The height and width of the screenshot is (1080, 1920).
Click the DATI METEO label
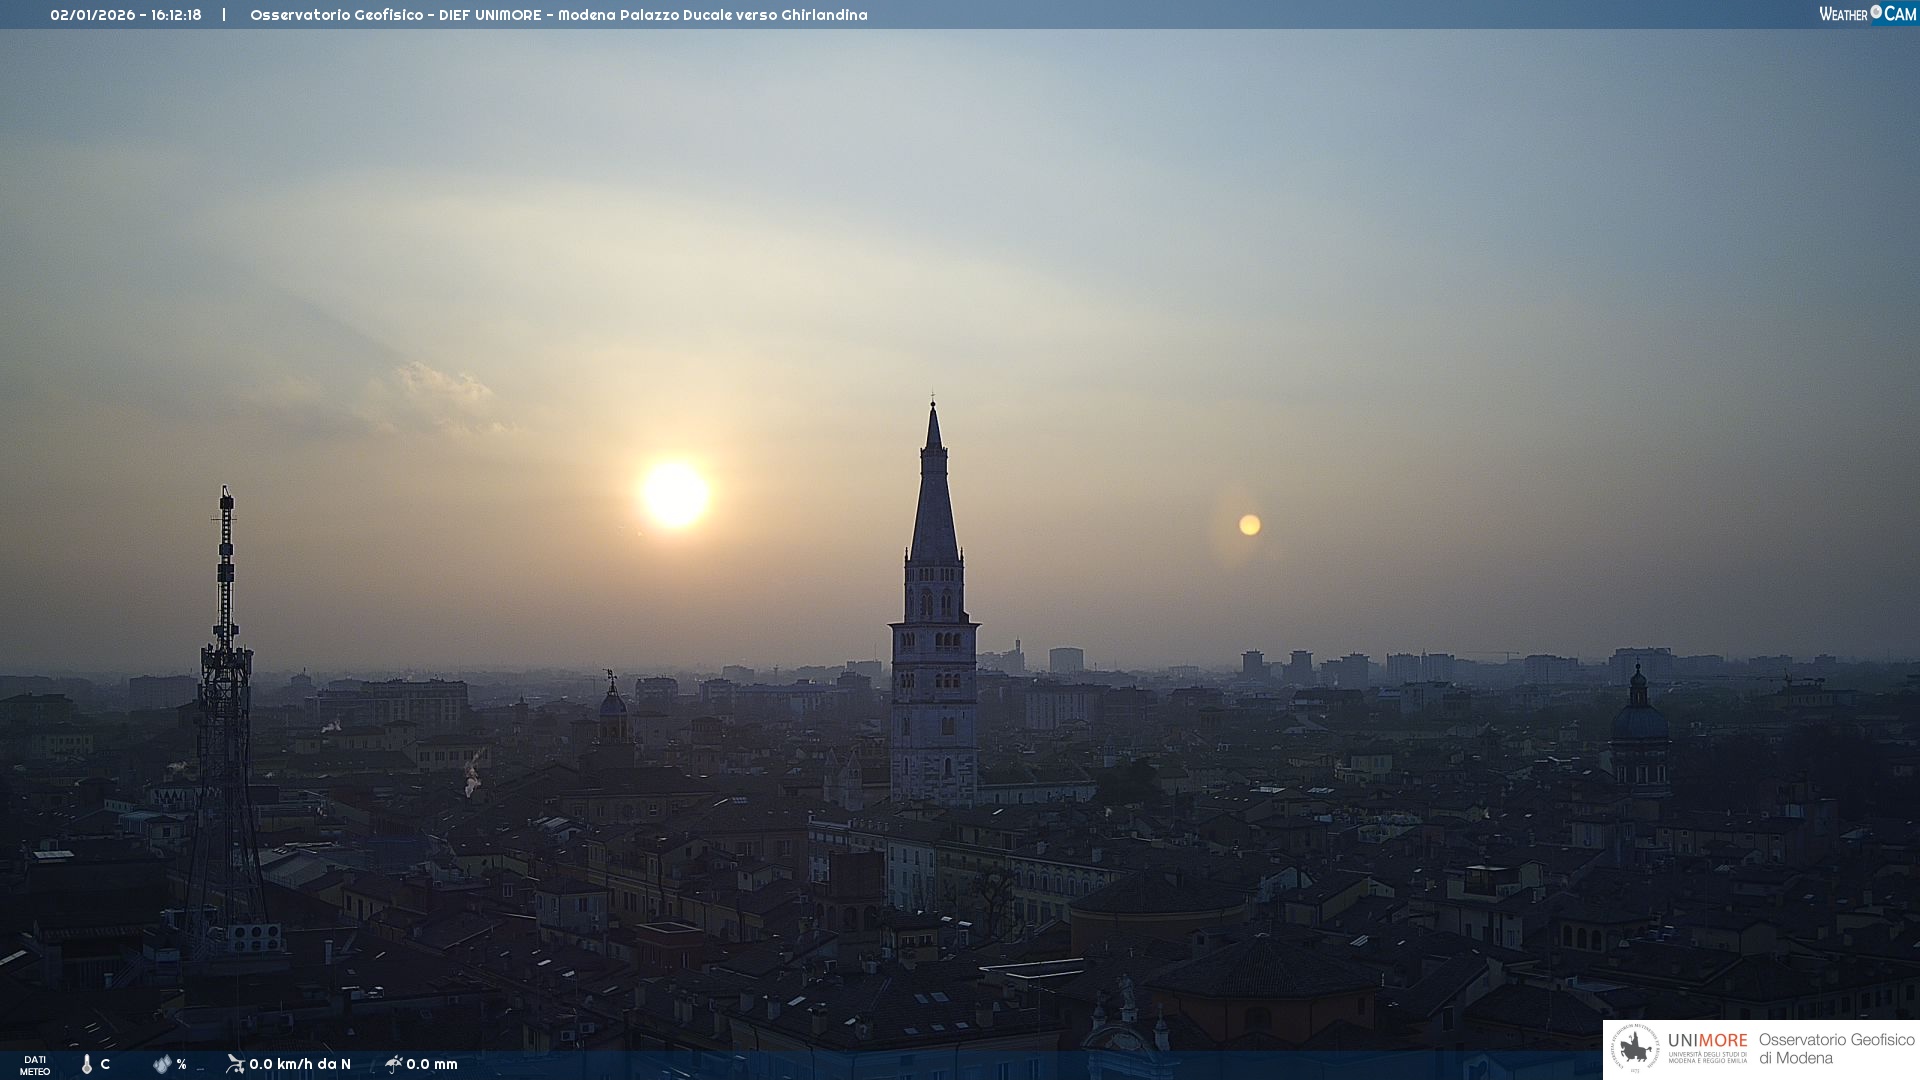click(35, 1065)
